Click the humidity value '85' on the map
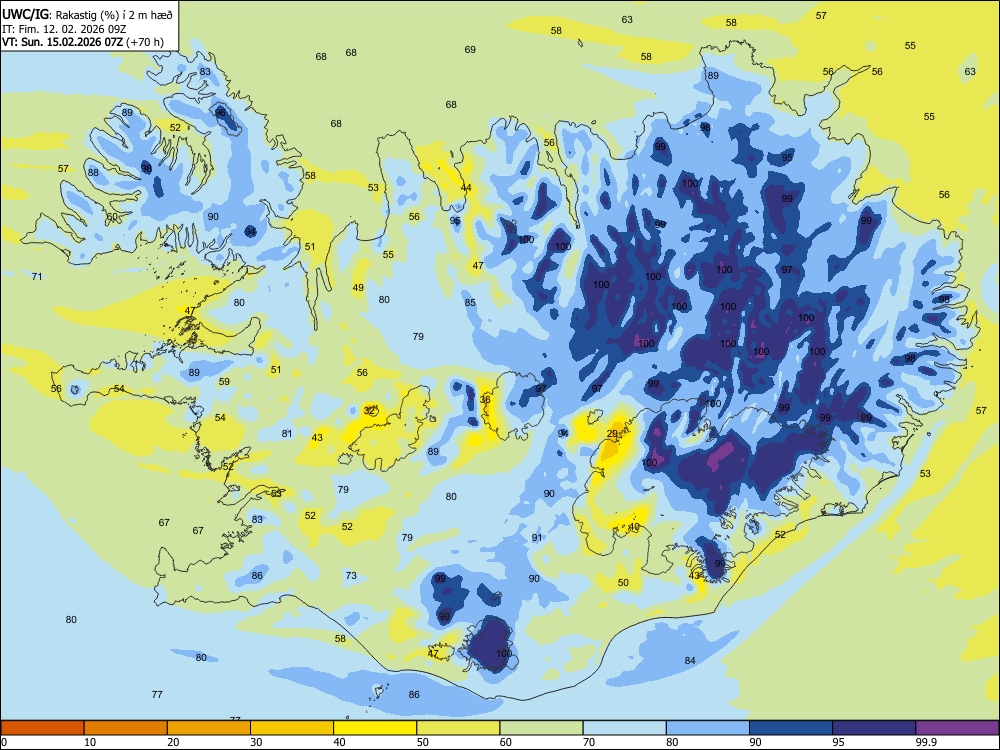Viewport: 1000px width, 750px height. click(470, 303)
